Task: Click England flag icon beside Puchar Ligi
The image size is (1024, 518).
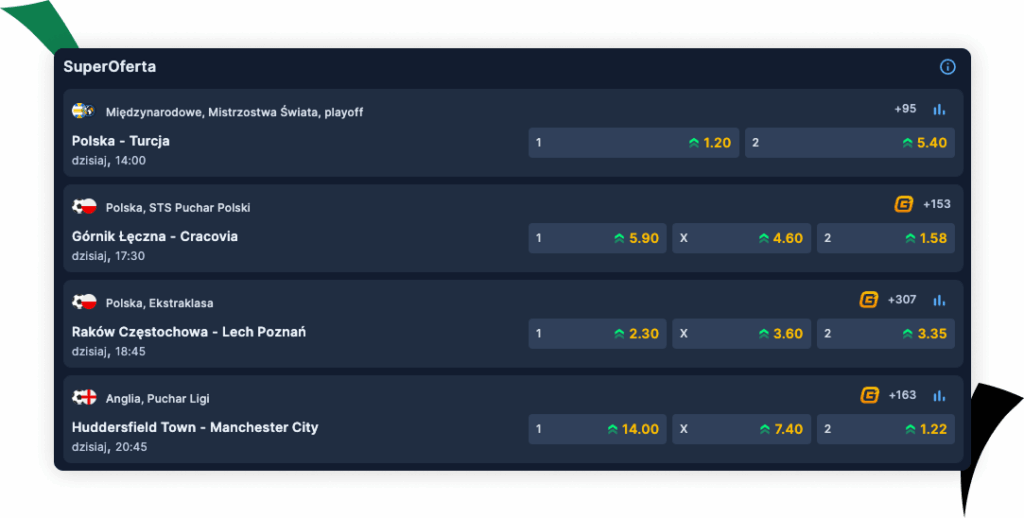Action: pyautogui.click(x=84, y=398)
